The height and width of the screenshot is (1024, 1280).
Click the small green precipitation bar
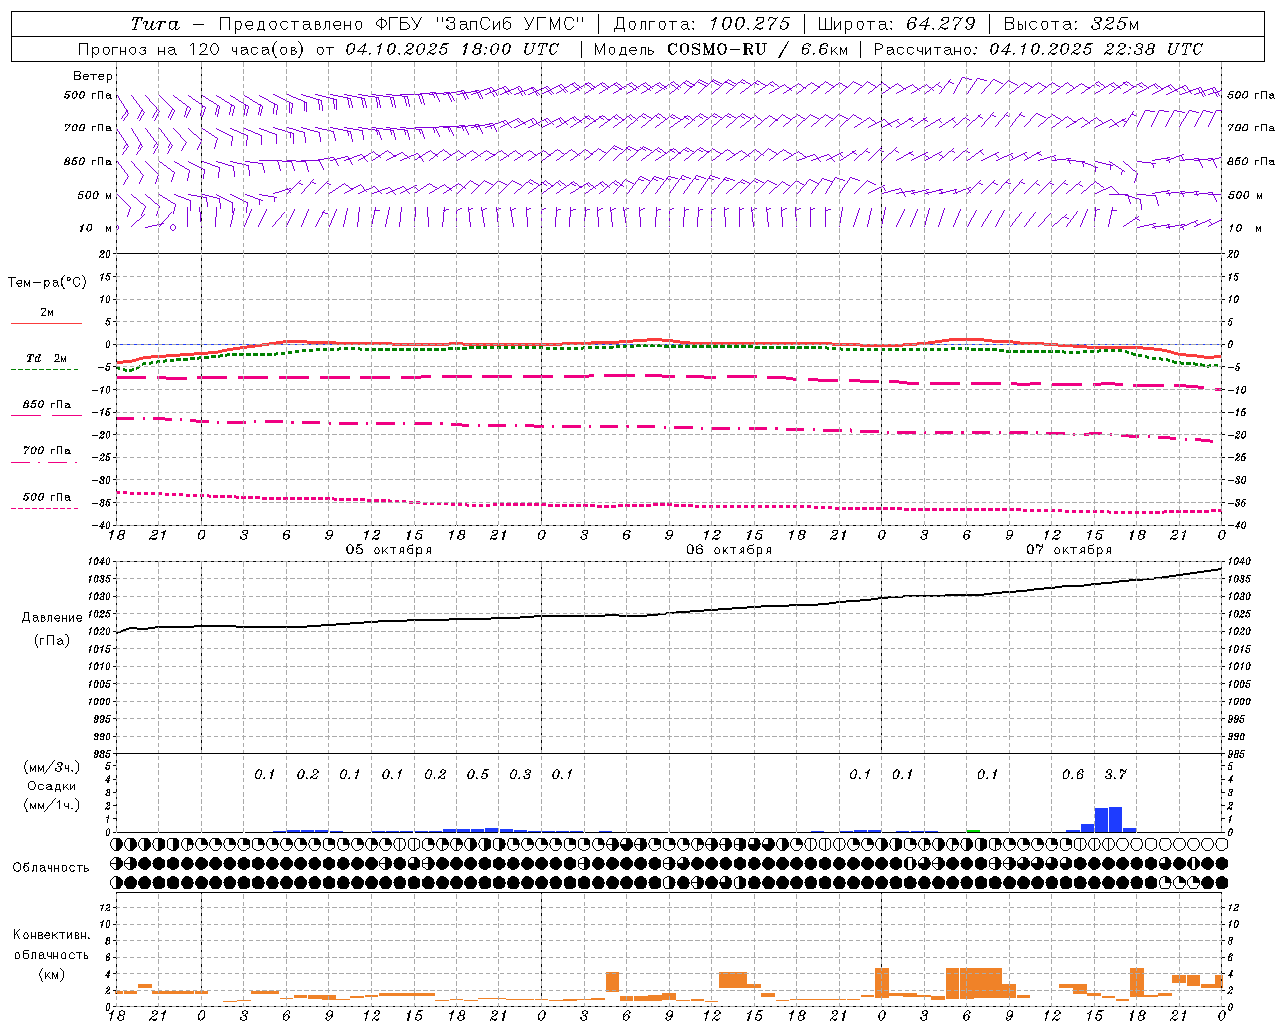point(973,830)
